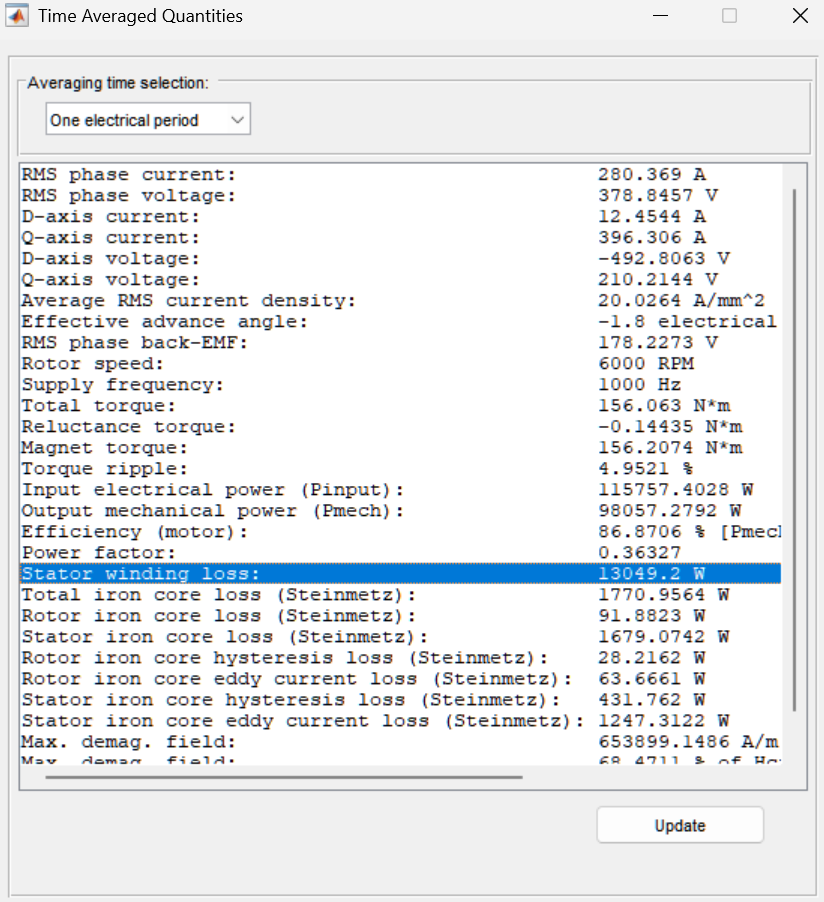Select the 'Magnet torque:' row
The image size is (824, 902).
coord(400,448)
